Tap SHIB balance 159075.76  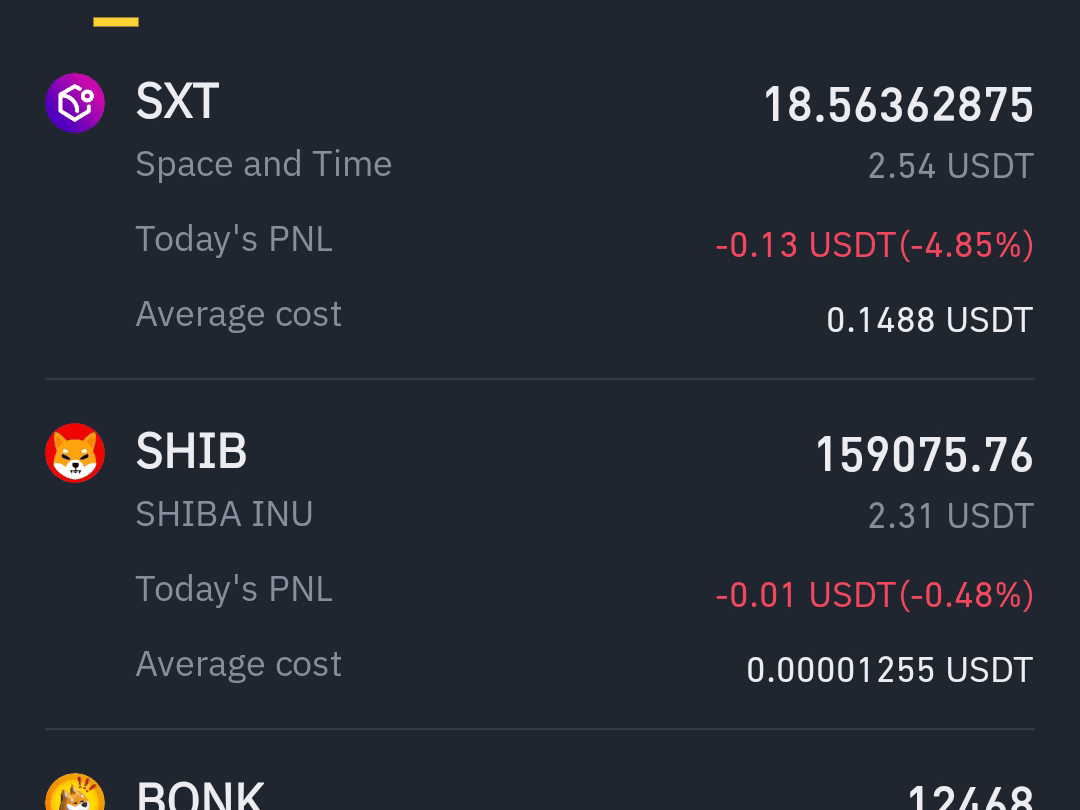924,455
